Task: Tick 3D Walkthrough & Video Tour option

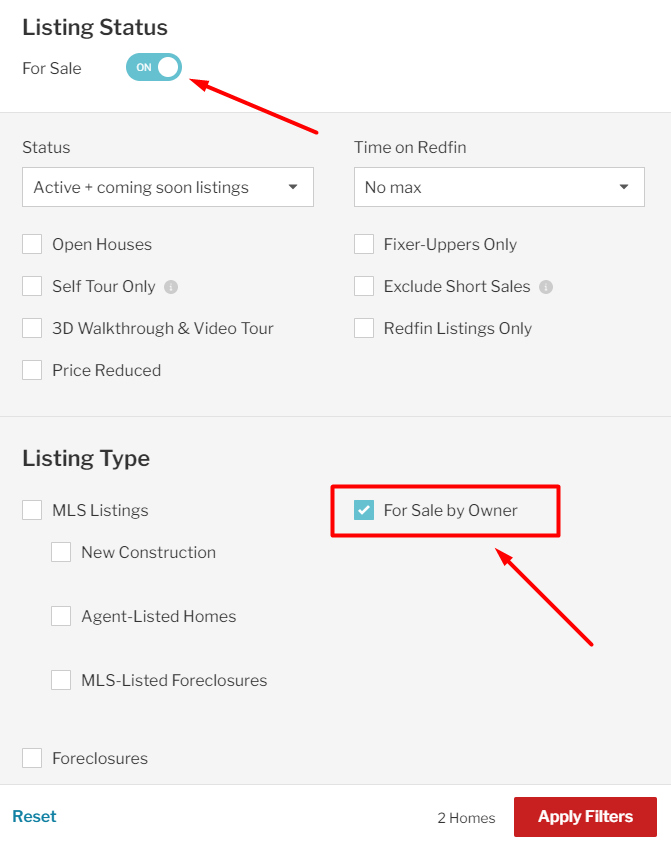Action: (x=32, y=328)
